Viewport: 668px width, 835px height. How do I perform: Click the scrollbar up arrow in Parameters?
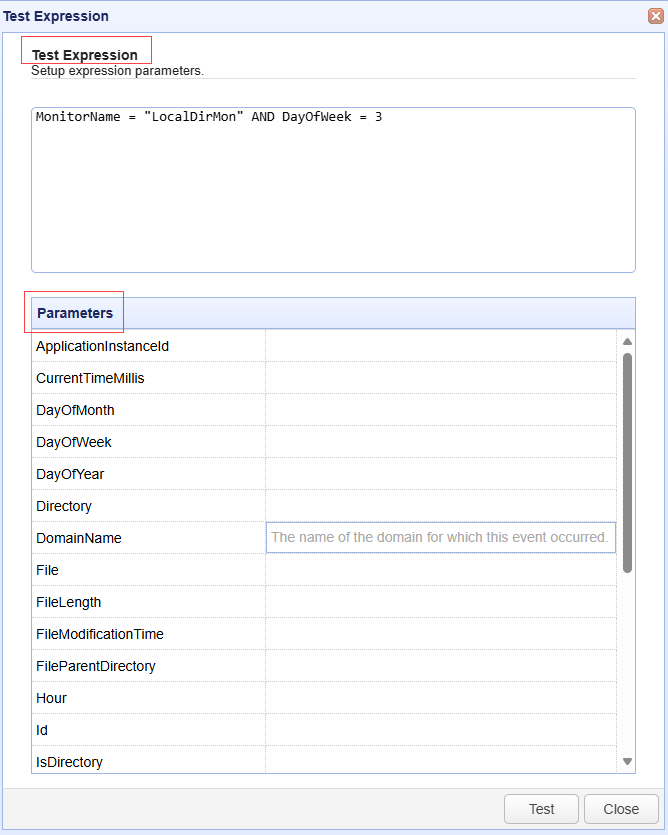pyautogui.click(x=627, y=342)
